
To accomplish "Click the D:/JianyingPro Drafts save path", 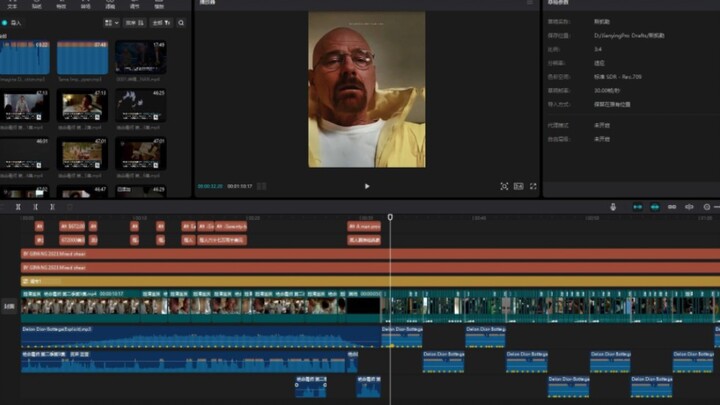I will [629, 35].
